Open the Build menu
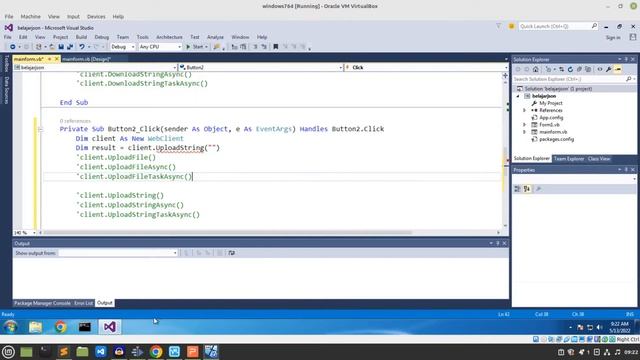Viewport: 640px width, 360px height. pos(81,37)
